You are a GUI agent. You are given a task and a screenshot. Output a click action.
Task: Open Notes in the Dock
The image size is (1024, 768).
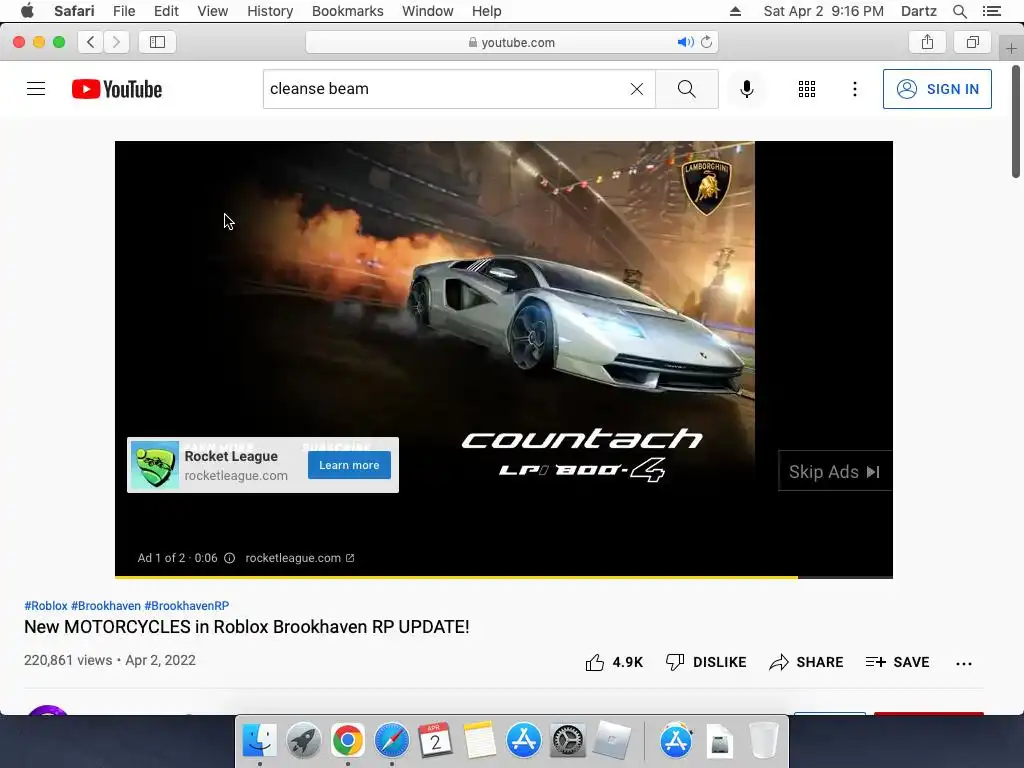click(479, 741)
